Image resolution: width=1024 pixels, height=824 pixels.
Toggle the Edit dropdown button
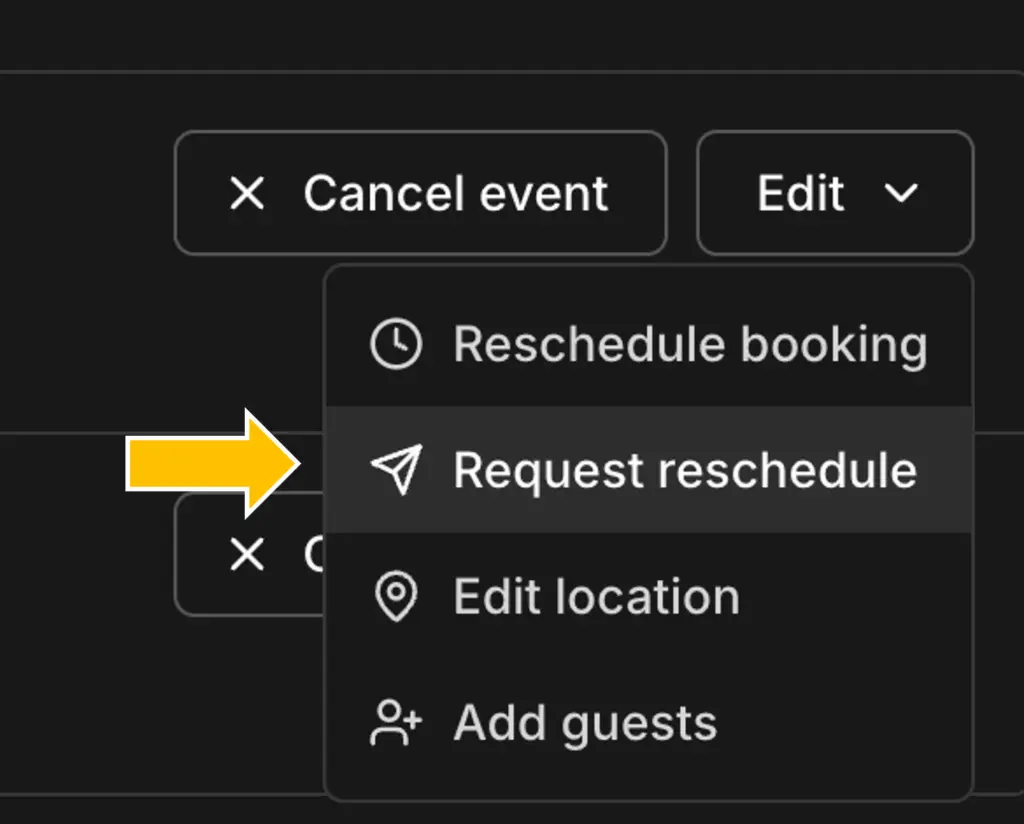[835, 193]
